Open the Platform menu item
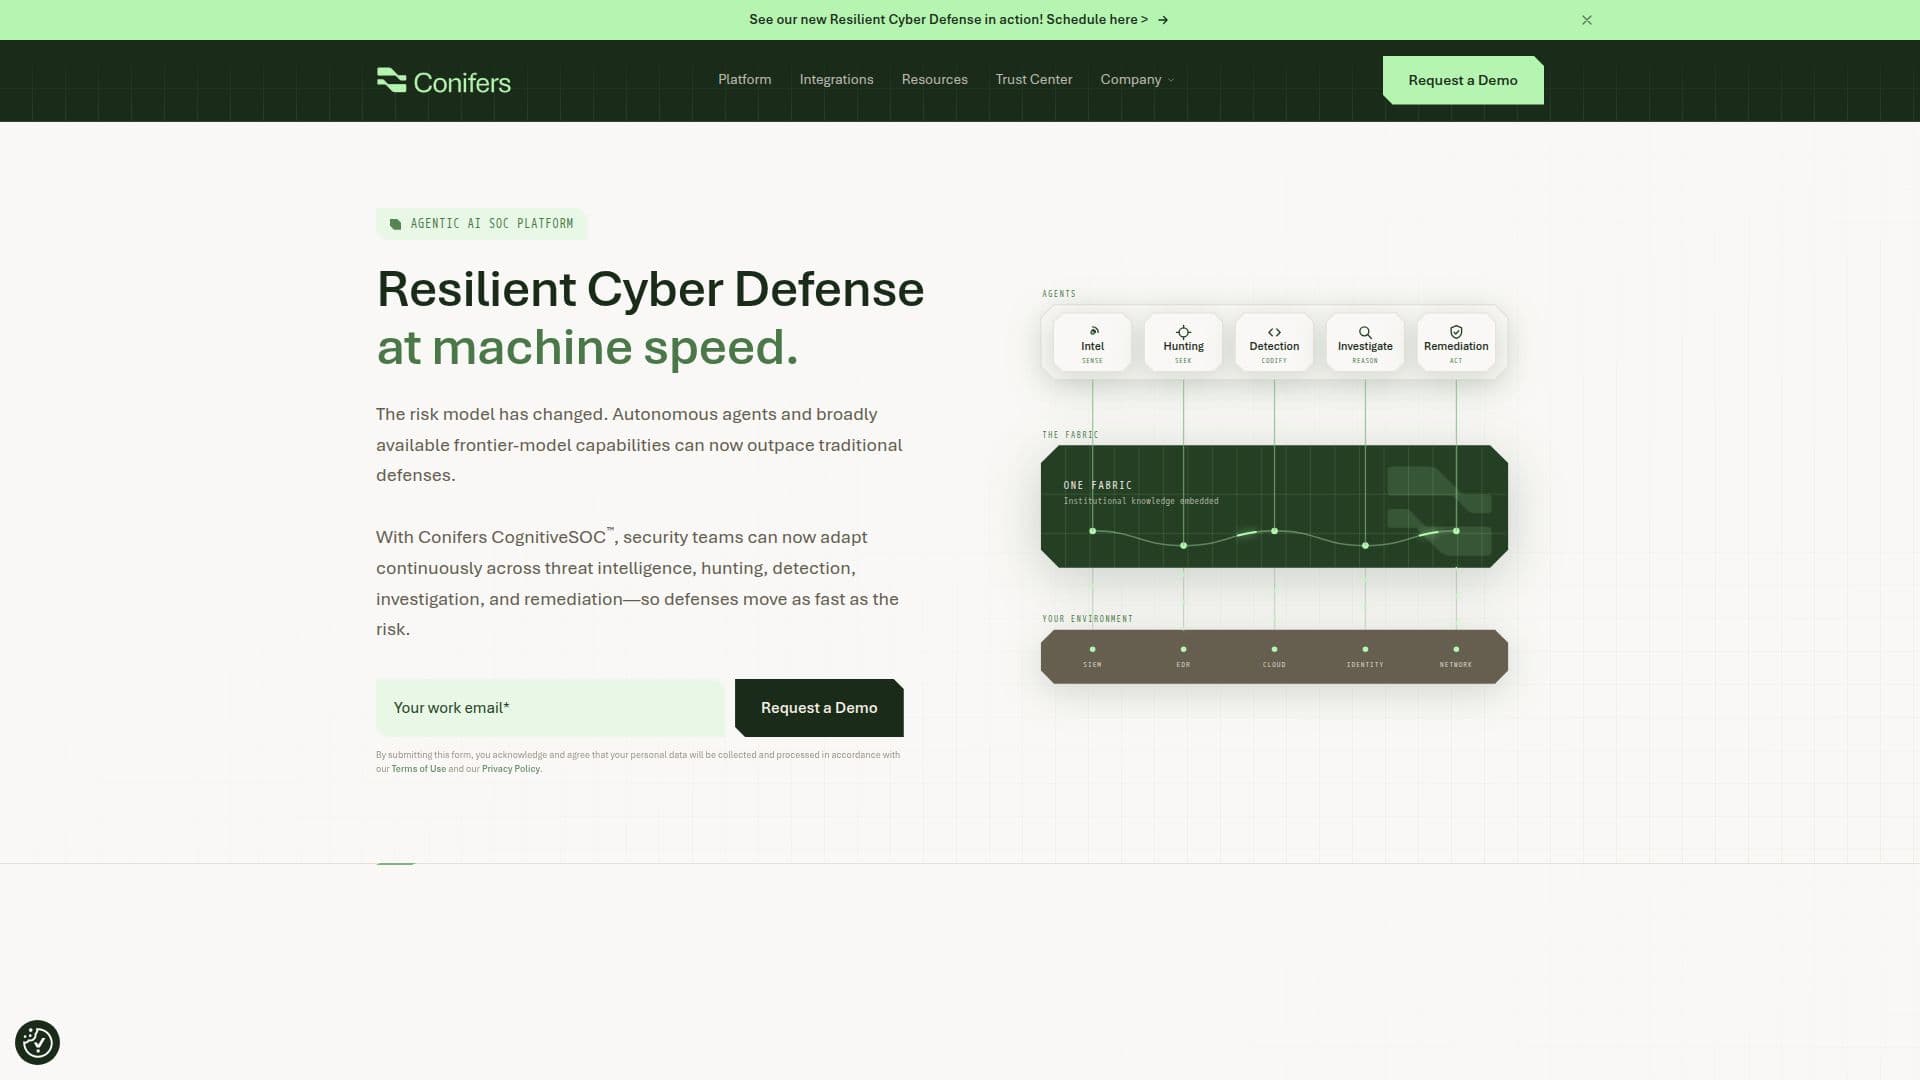The width and height of the screenshot is (1920, 1080). pos(744,79)
